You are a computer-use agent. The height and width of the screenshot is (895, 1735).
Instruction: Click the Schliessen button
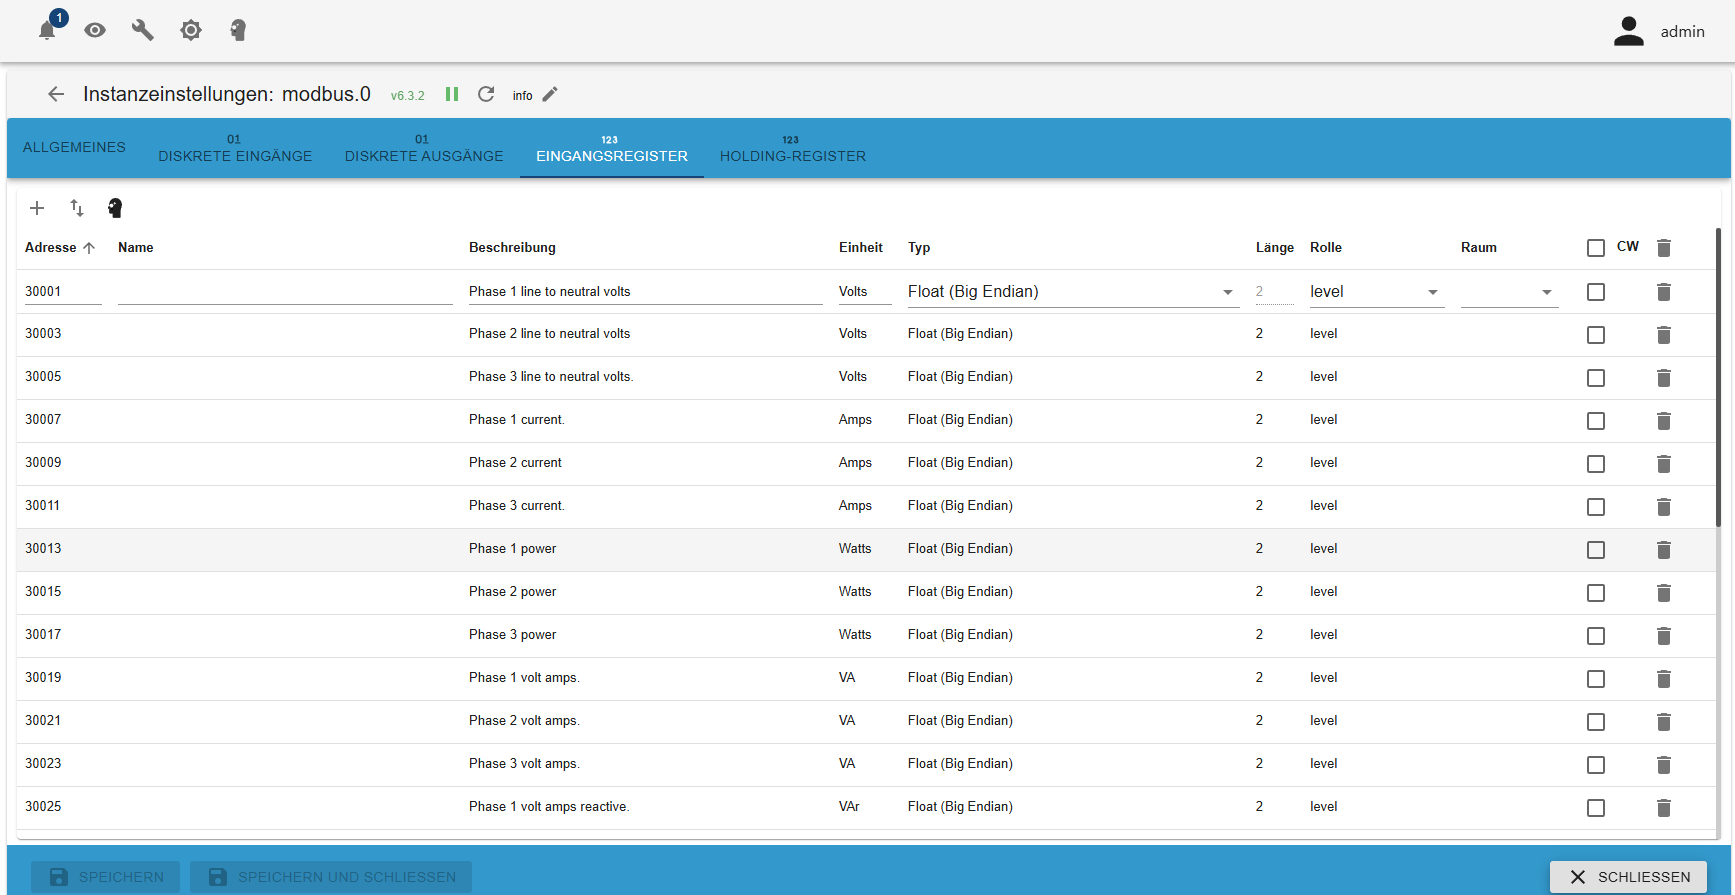point(1628,877)
